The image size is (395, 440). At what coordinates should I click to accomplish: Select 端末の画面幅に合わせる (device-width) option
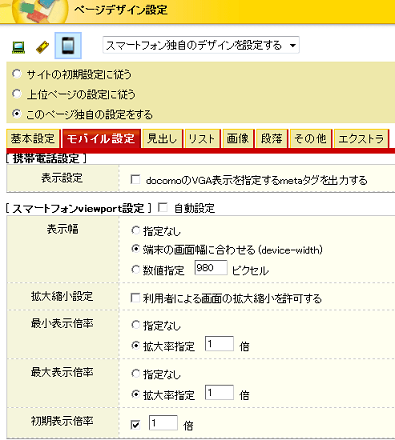pos(135,249)
